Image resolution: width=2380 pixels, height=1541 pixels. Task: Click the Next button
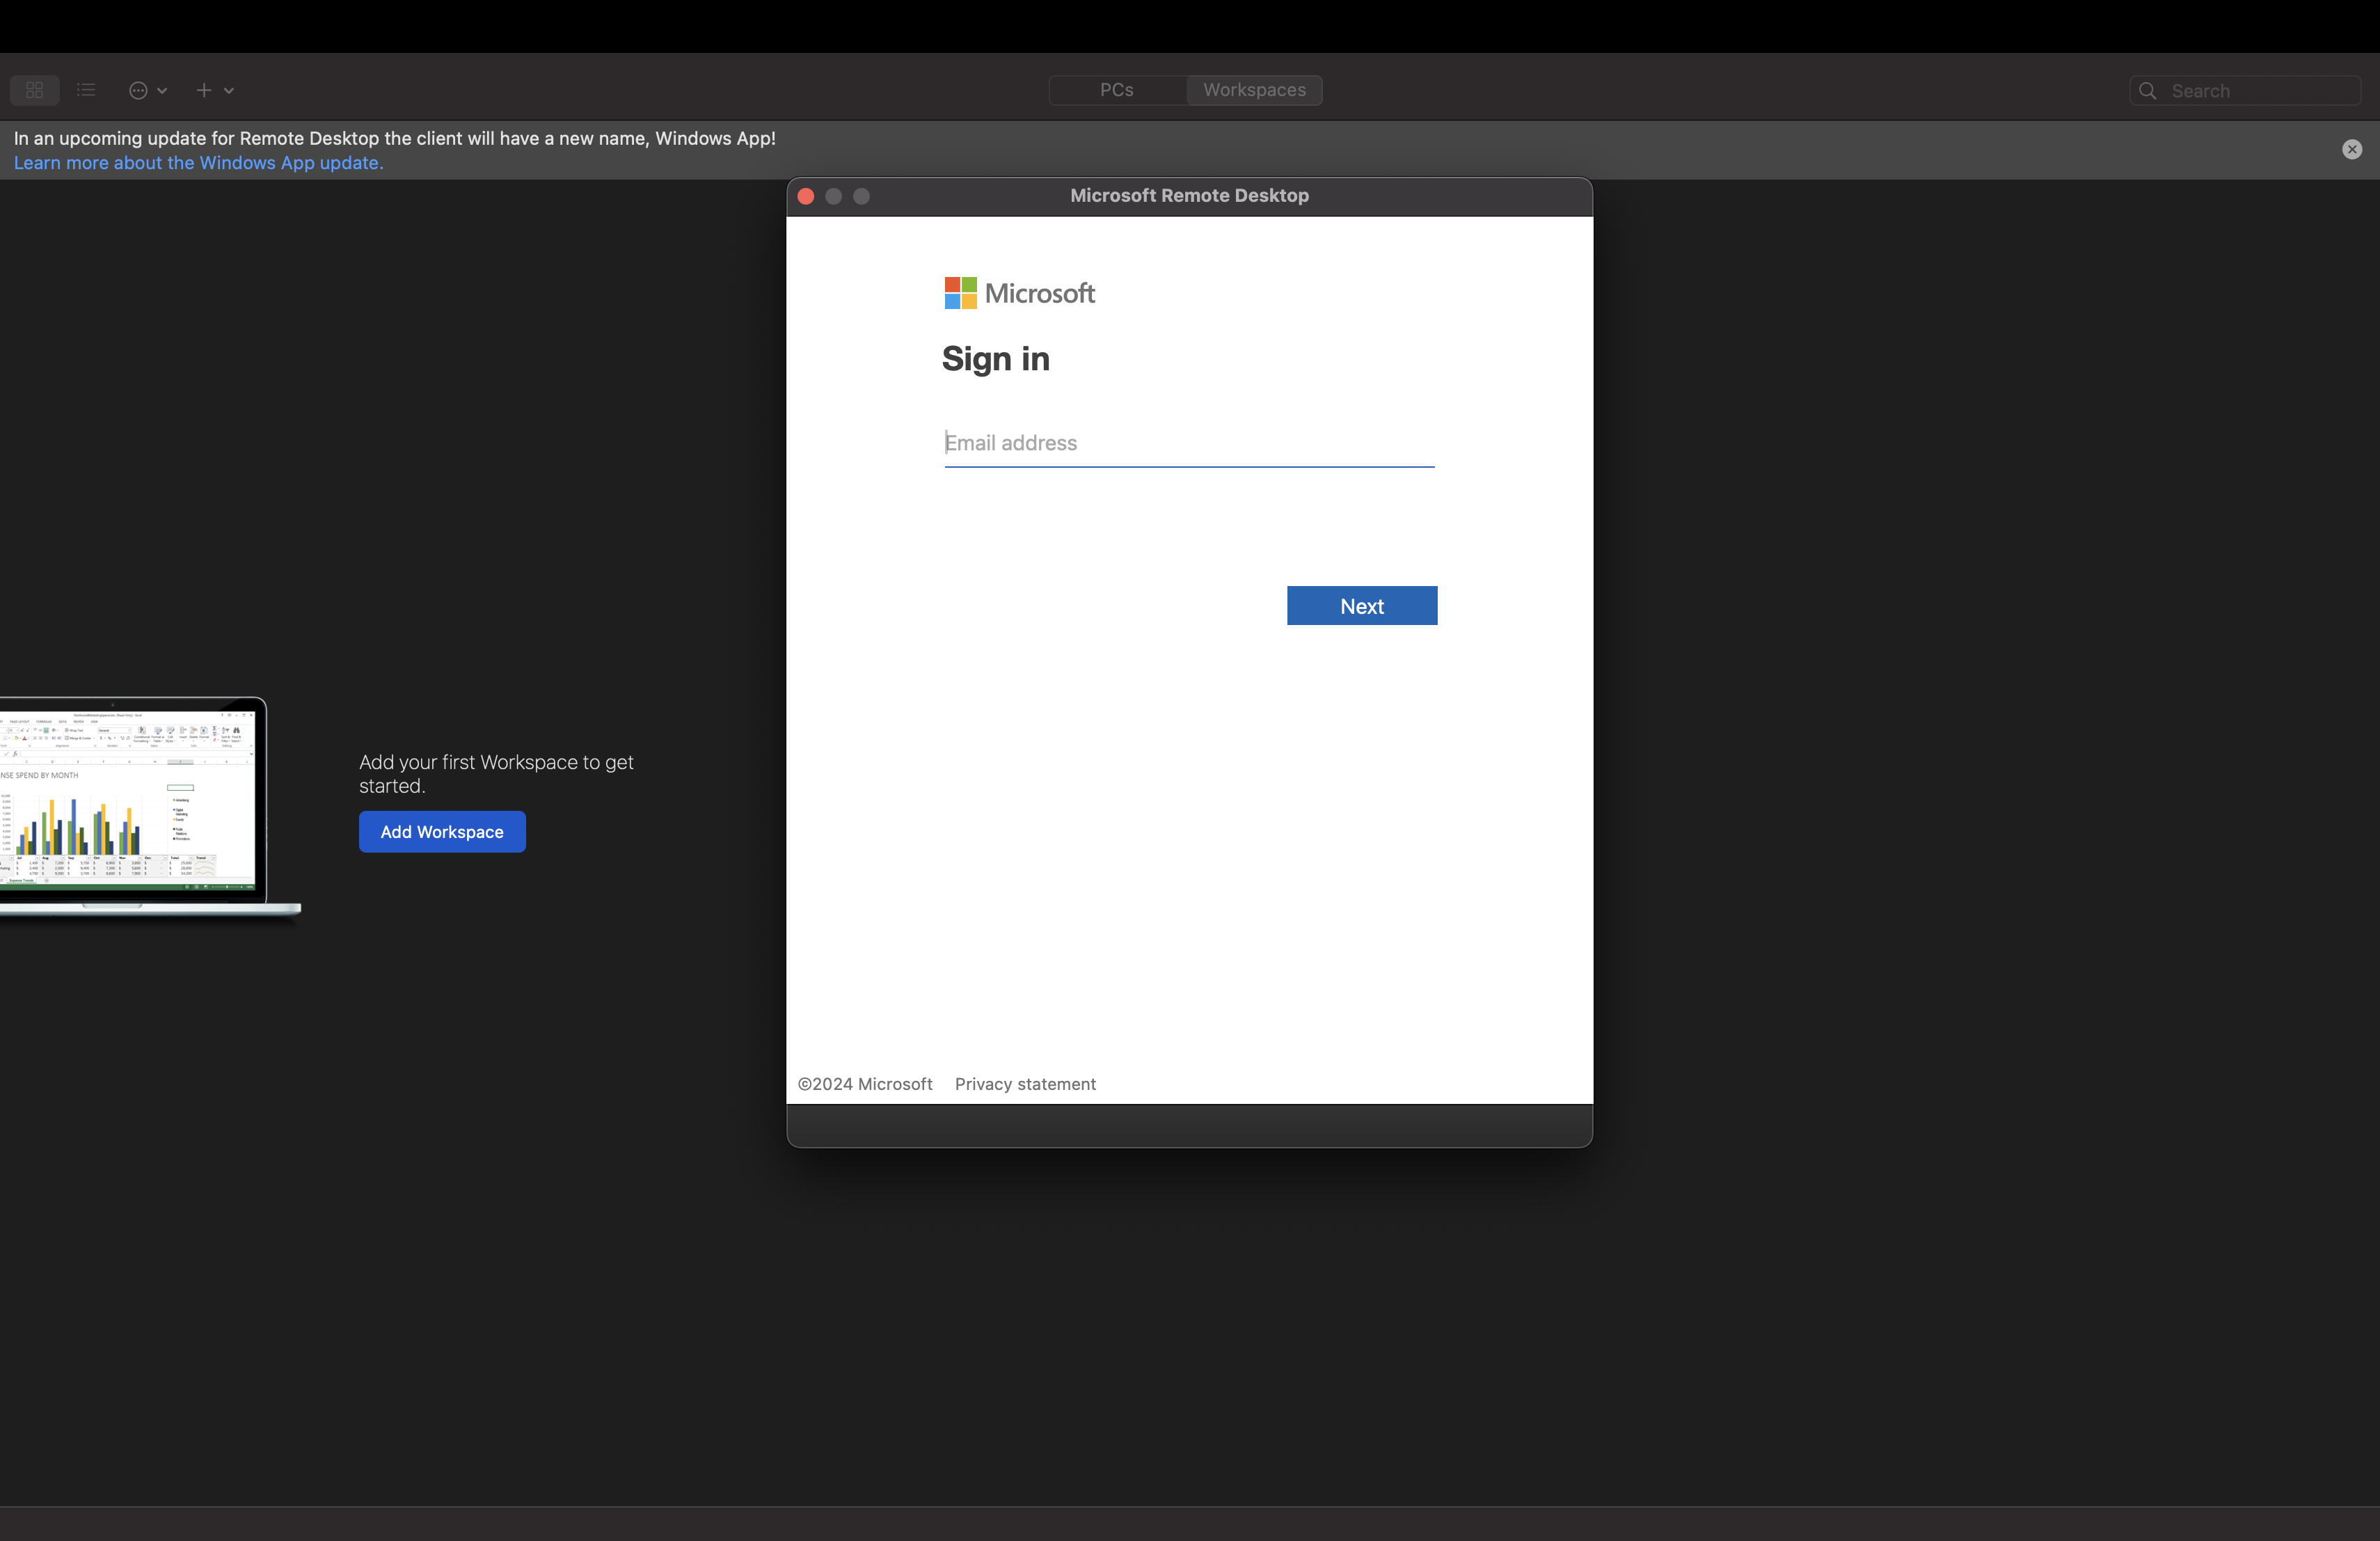1362,606
